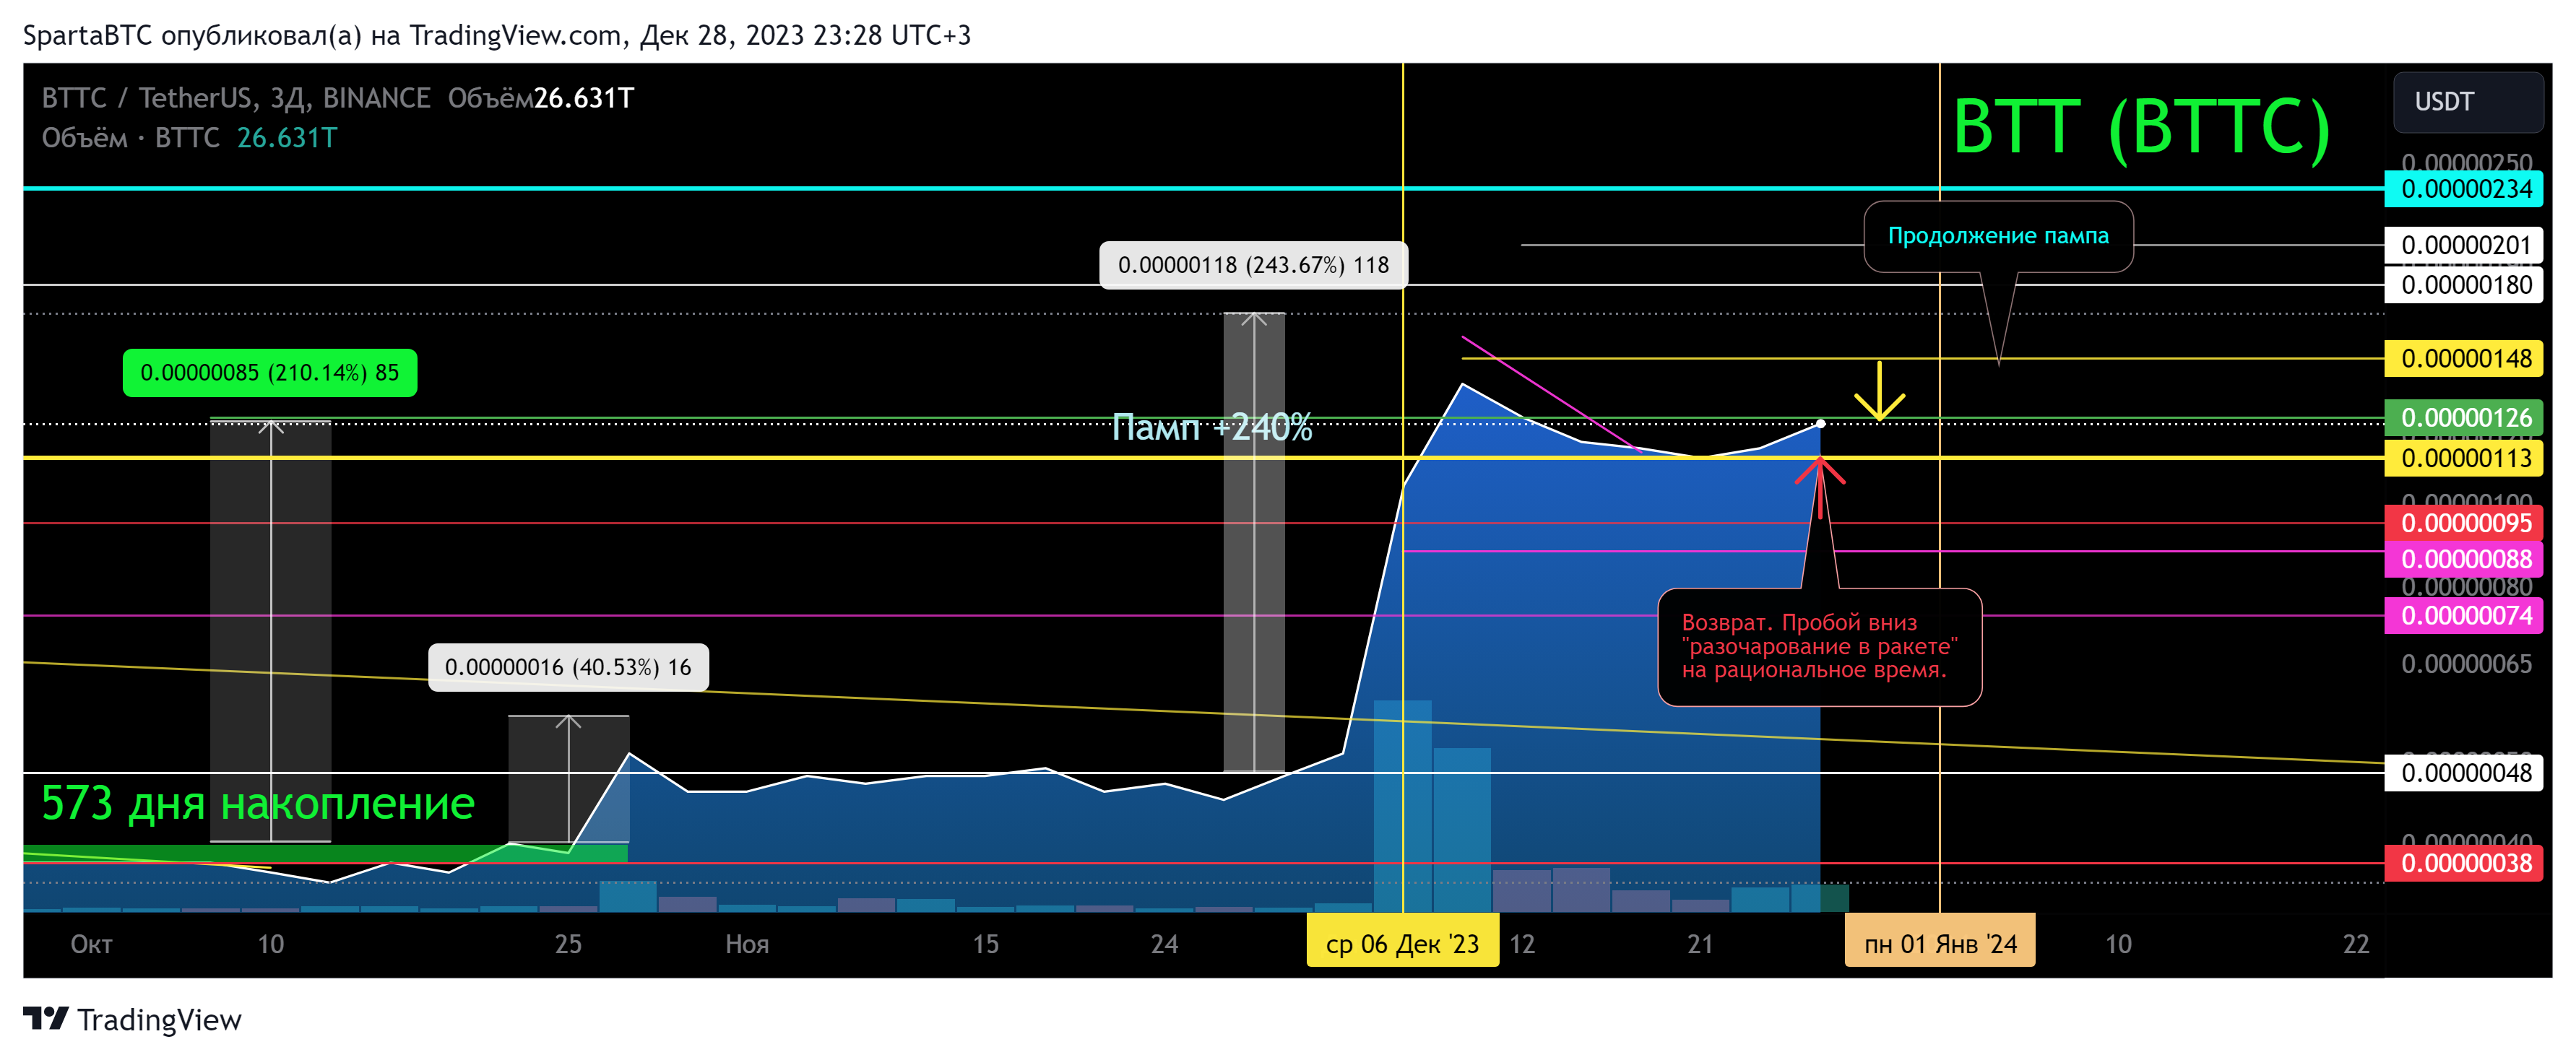Click the 'BTT (BTTC)' green title
This screenshot has height=1060, width=2576.
click(x=2141, y=127)
